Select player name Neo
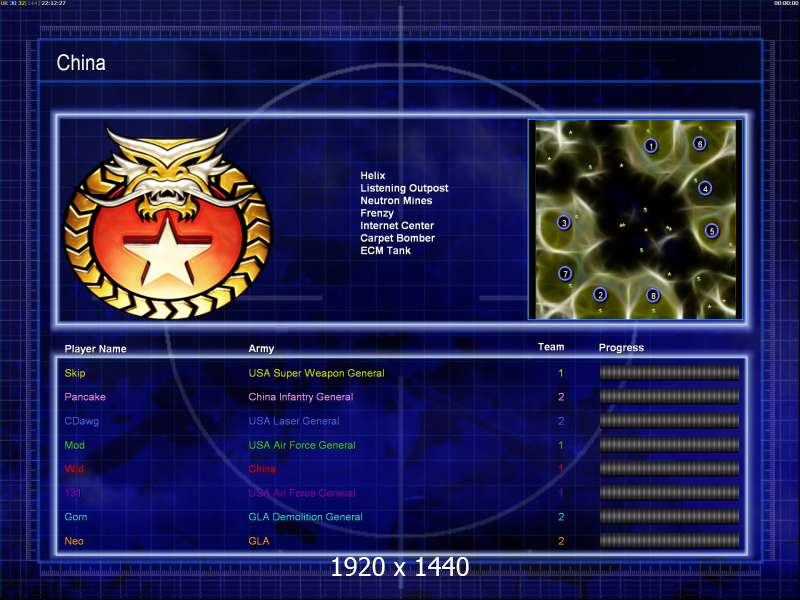 click(x=74, y=541)
